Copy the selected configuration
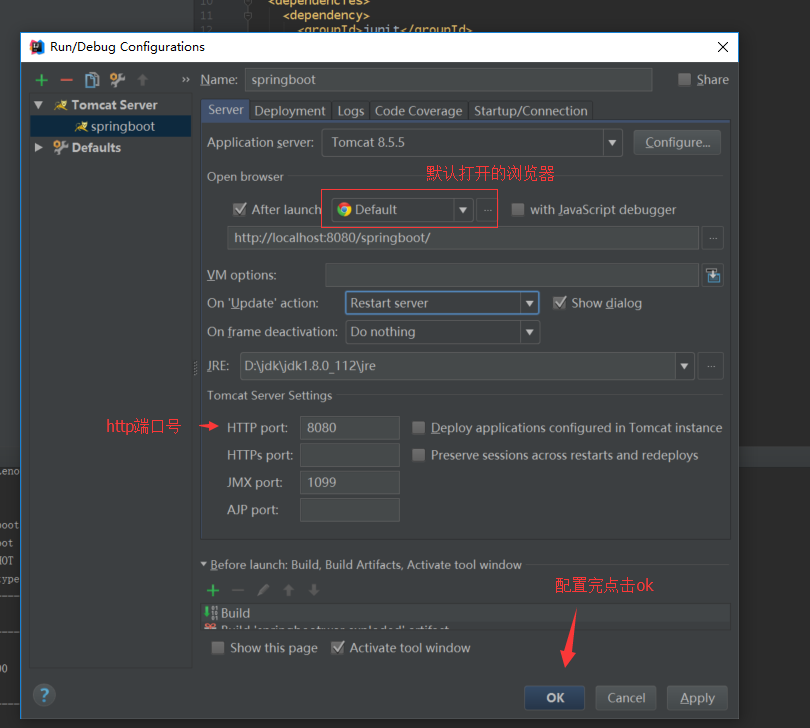810x728 pixels. click(x=92, y=80)
